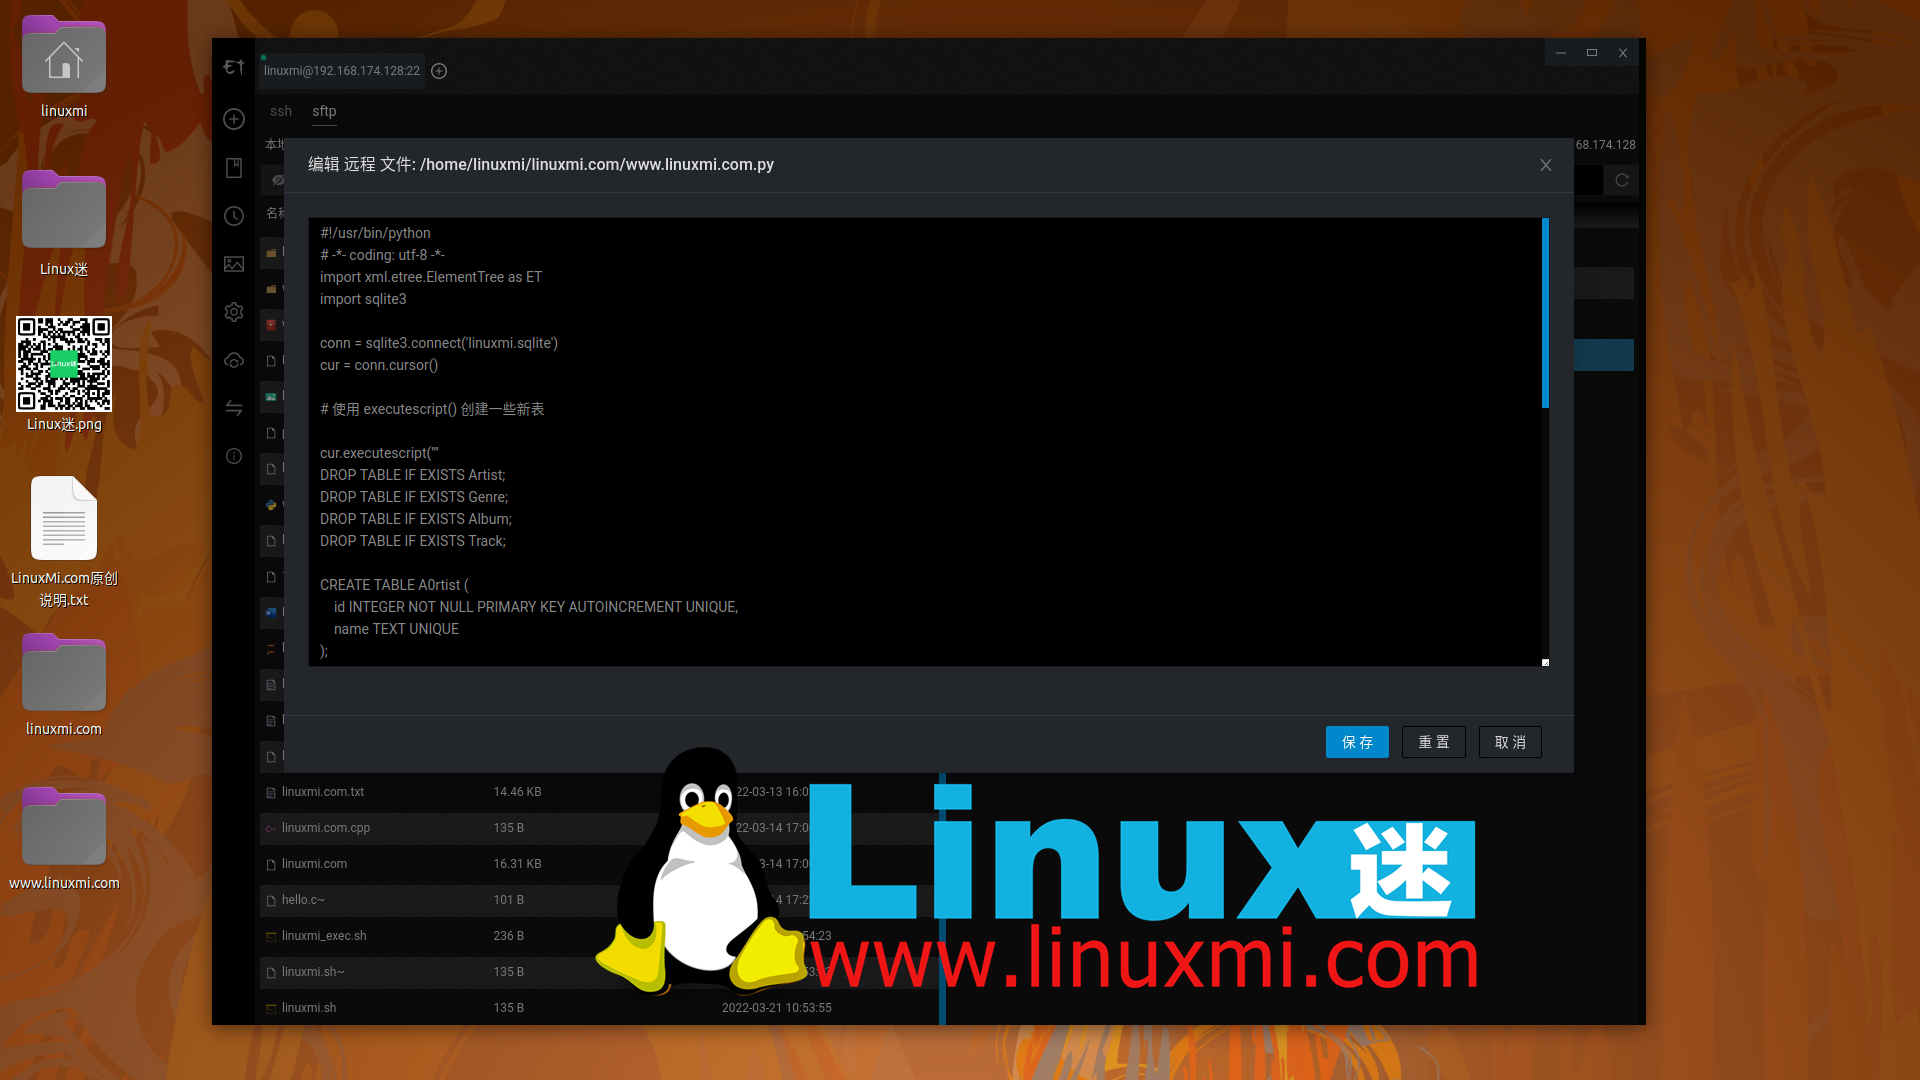Select linuxmi.sh file row

point(600,1008)
